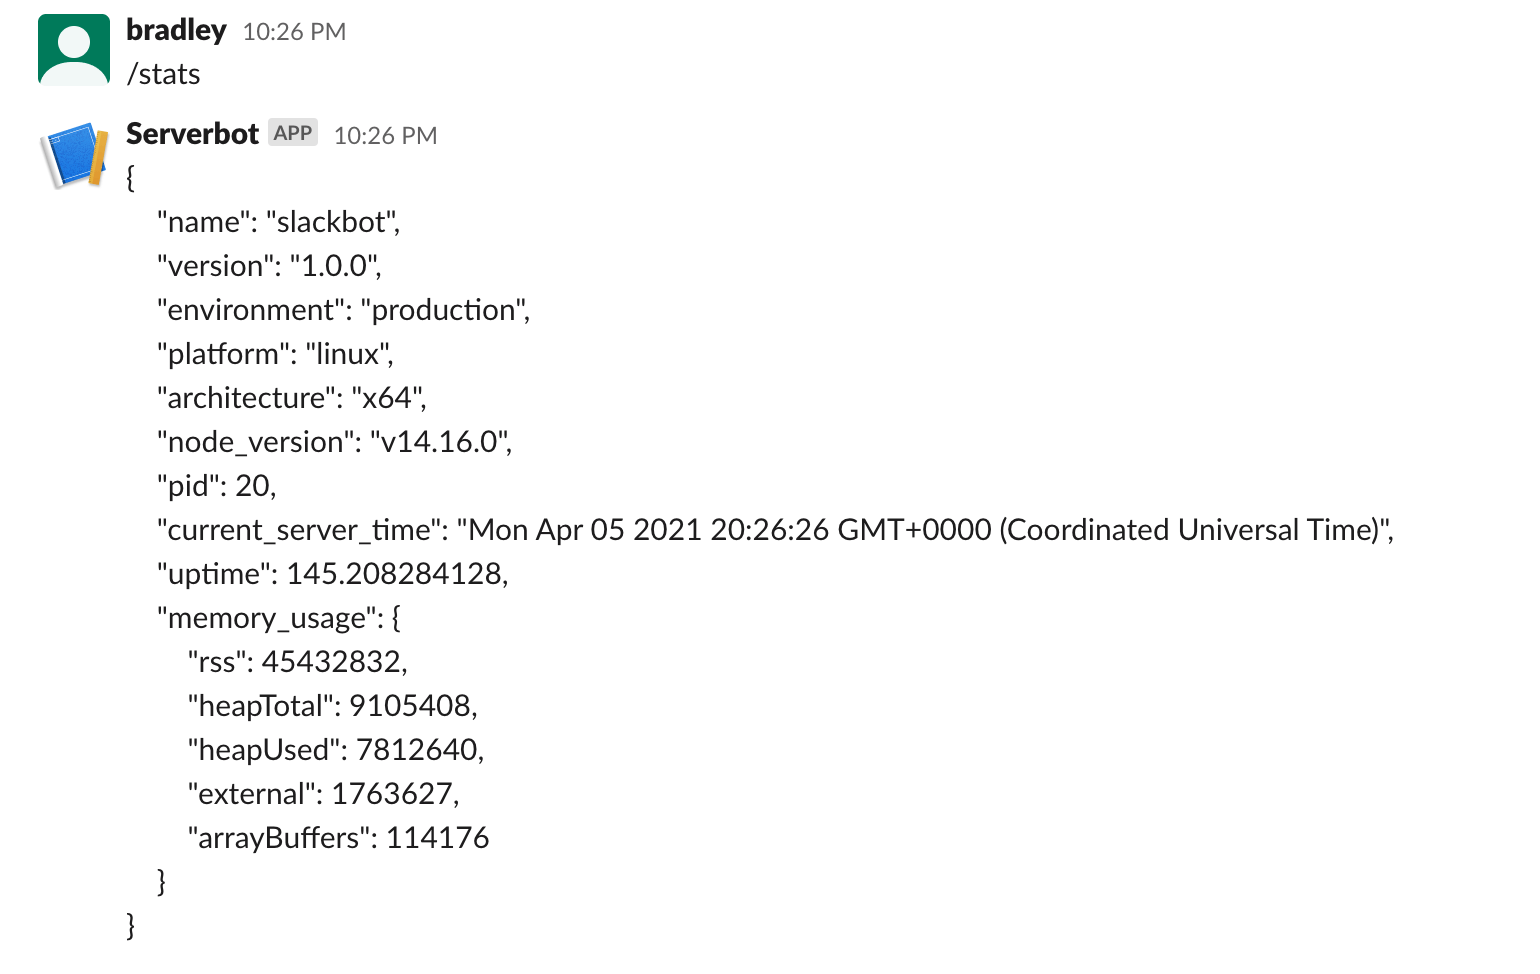Click the "arrayBuffers": 114176 line
Image resolution: width=1540 pixels, height=974 pixels.
(338, 838)
